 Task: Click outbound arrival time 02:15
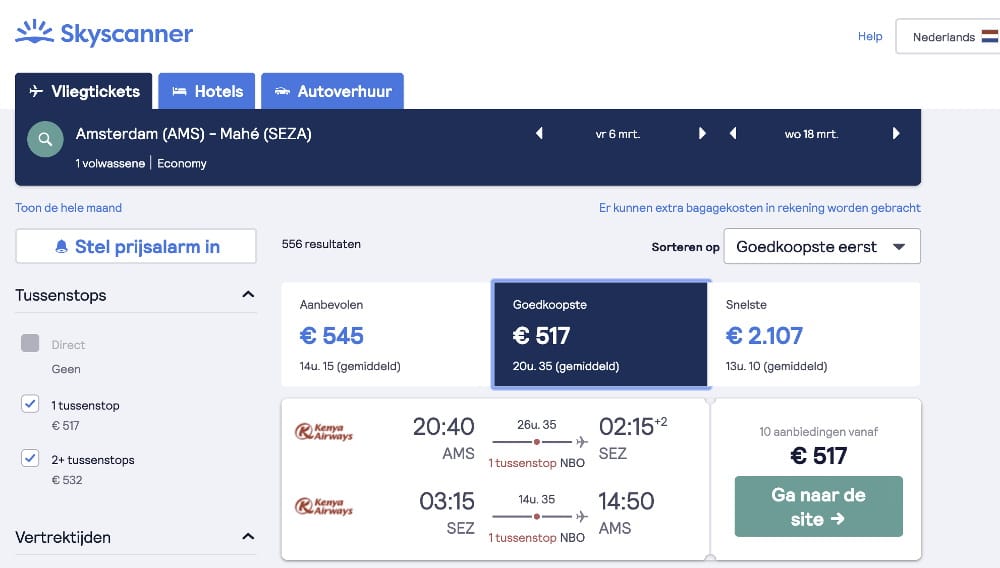[626, 426]
